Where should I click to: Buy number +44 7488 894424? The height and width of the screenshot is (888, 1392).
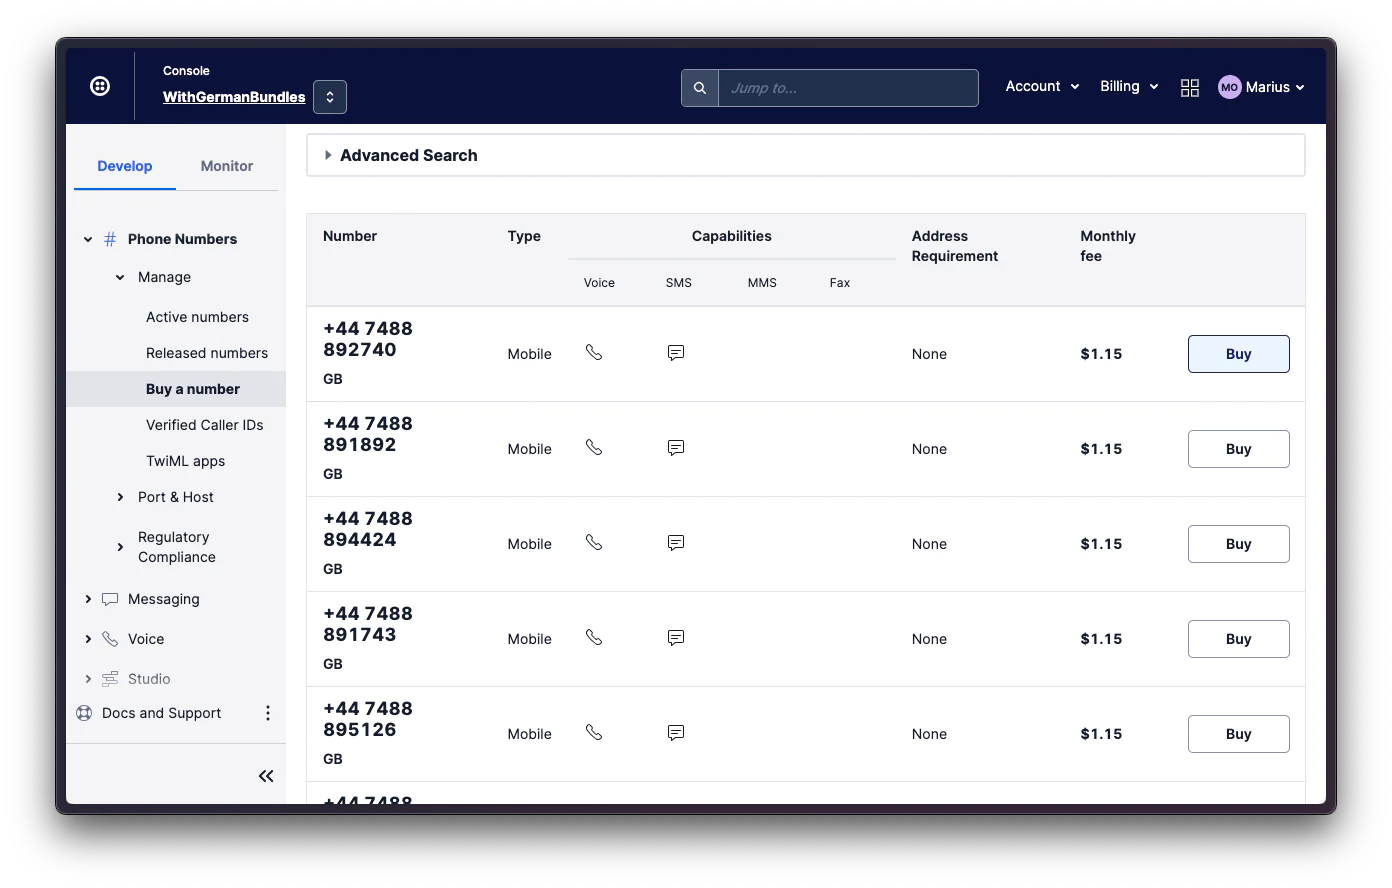(x=1238, y=544)
